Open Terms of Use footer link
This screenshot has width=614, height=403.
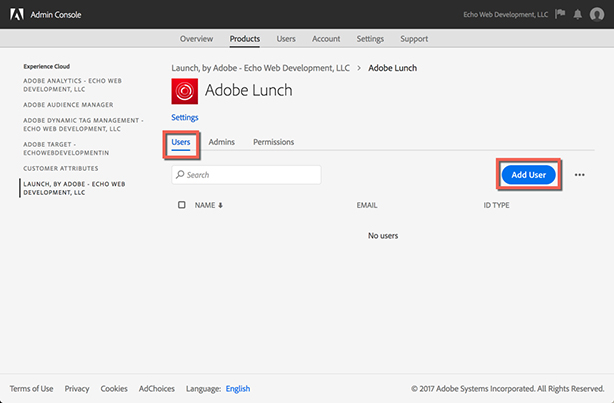tap(32, 389)
